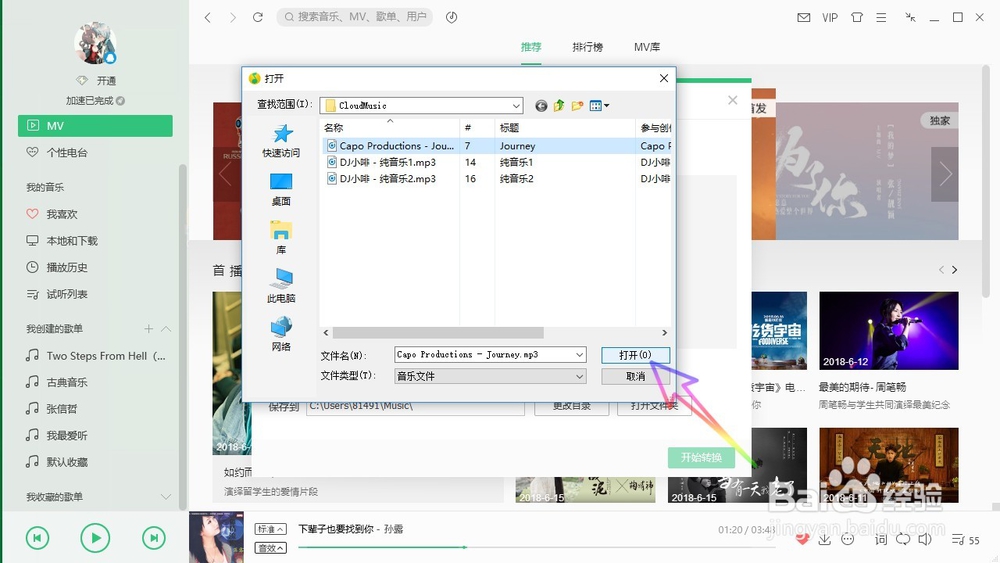1000x563 pixels.
Task: Open the listen-recognition icon beside search
Action: (452, 17)
